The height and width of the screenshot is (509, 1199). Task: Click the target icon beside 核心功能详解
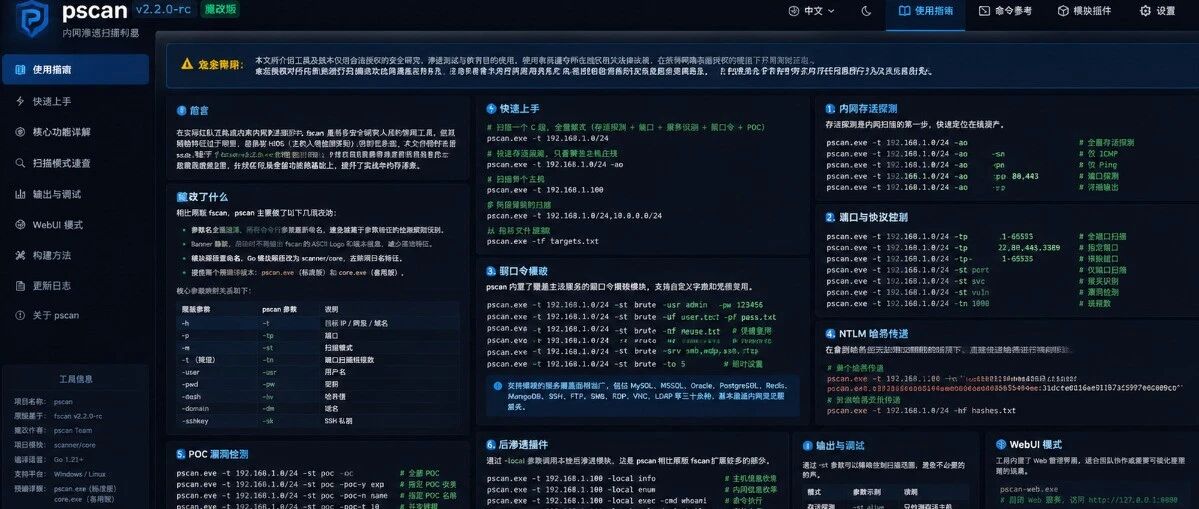[x=20, y=132]
